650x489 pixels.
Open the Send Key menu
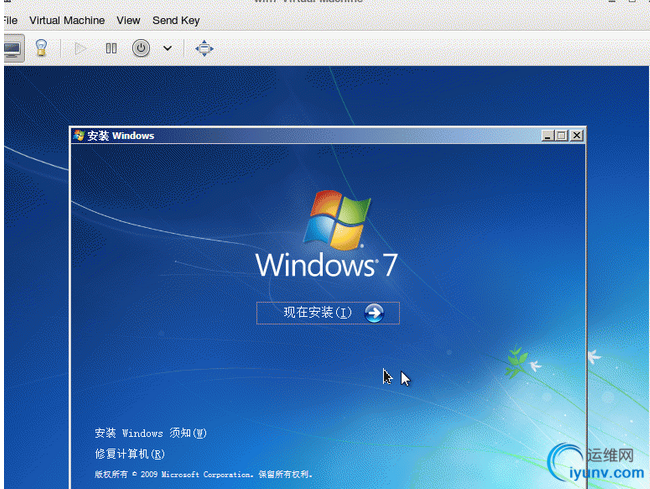pyautogui.click(x=176, y=20)
